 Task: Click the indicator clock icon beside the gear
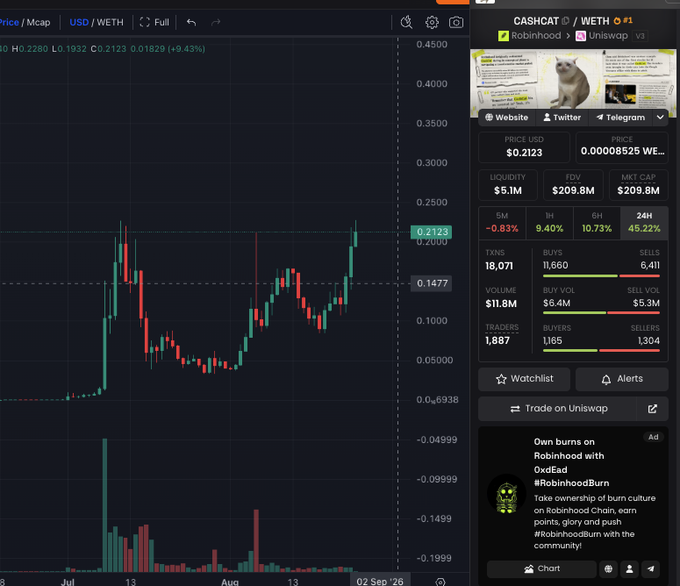(406, 22)
